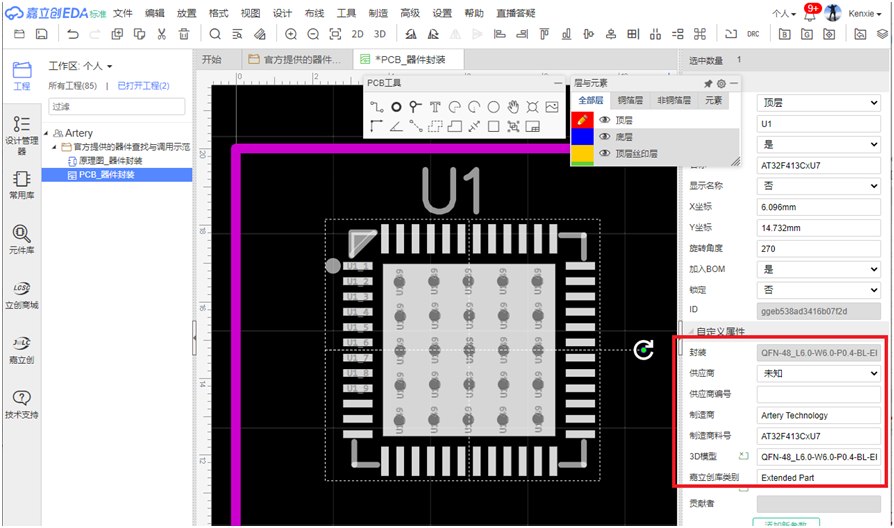The image size is (894, 528).
Task: Pick the hand pan tool in PCB tools
Action: click(513, 106)
